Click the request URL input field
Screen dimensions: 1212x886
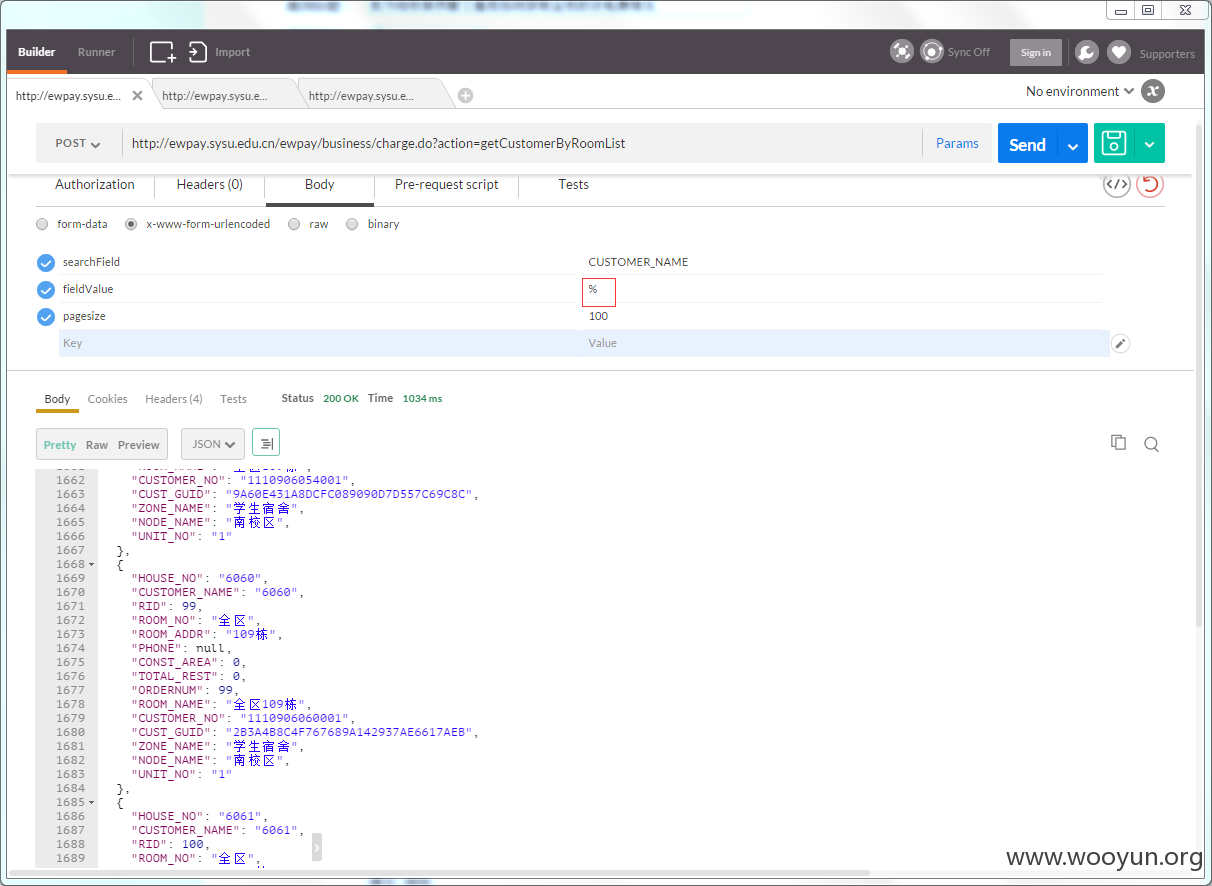pos(522,143)
